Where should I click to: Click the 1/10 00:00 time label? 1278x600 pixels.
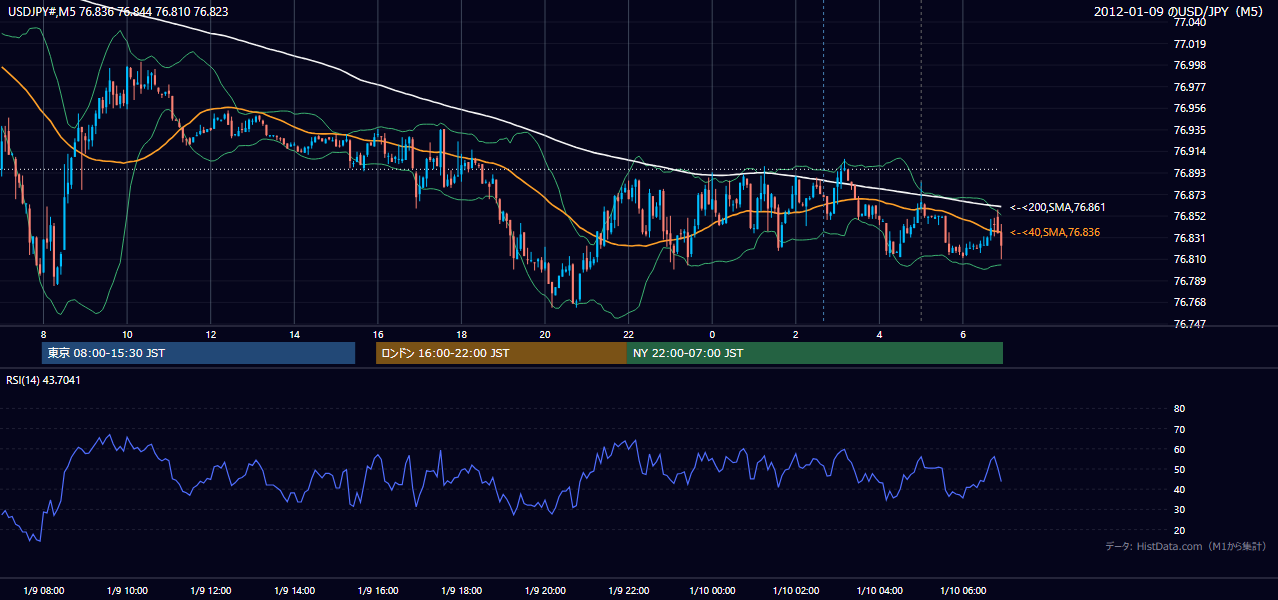pyautogui.click(x=712, y=590)
